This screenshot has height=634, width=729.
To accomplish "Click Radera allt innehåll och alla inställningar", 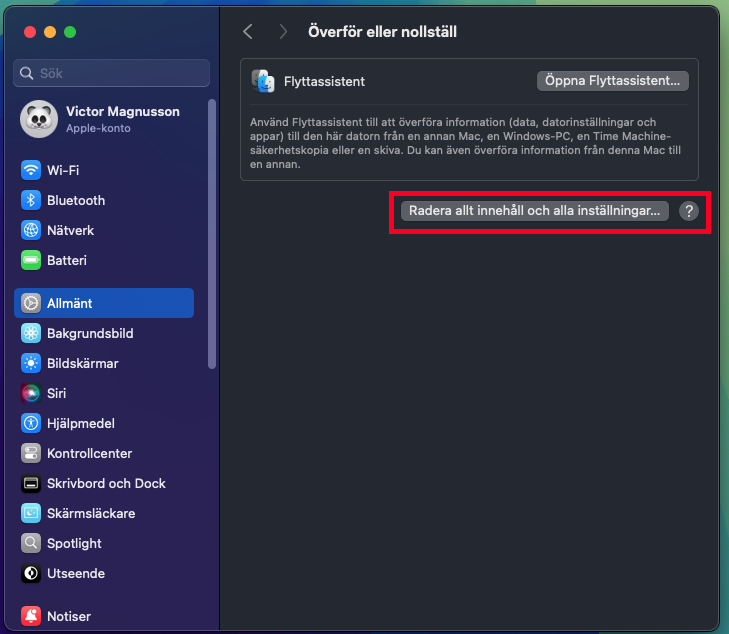I will pos(535,211).
